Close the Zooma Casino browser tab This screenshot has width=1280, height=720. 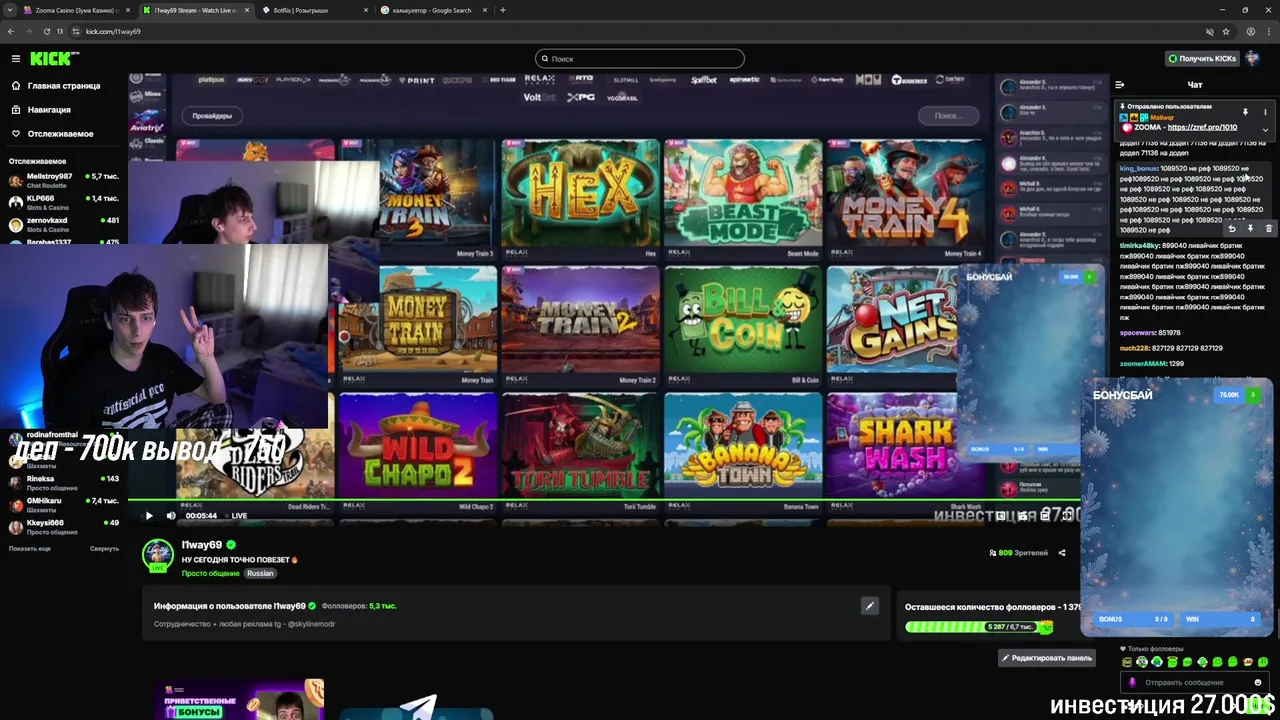(x=126, y=10)
